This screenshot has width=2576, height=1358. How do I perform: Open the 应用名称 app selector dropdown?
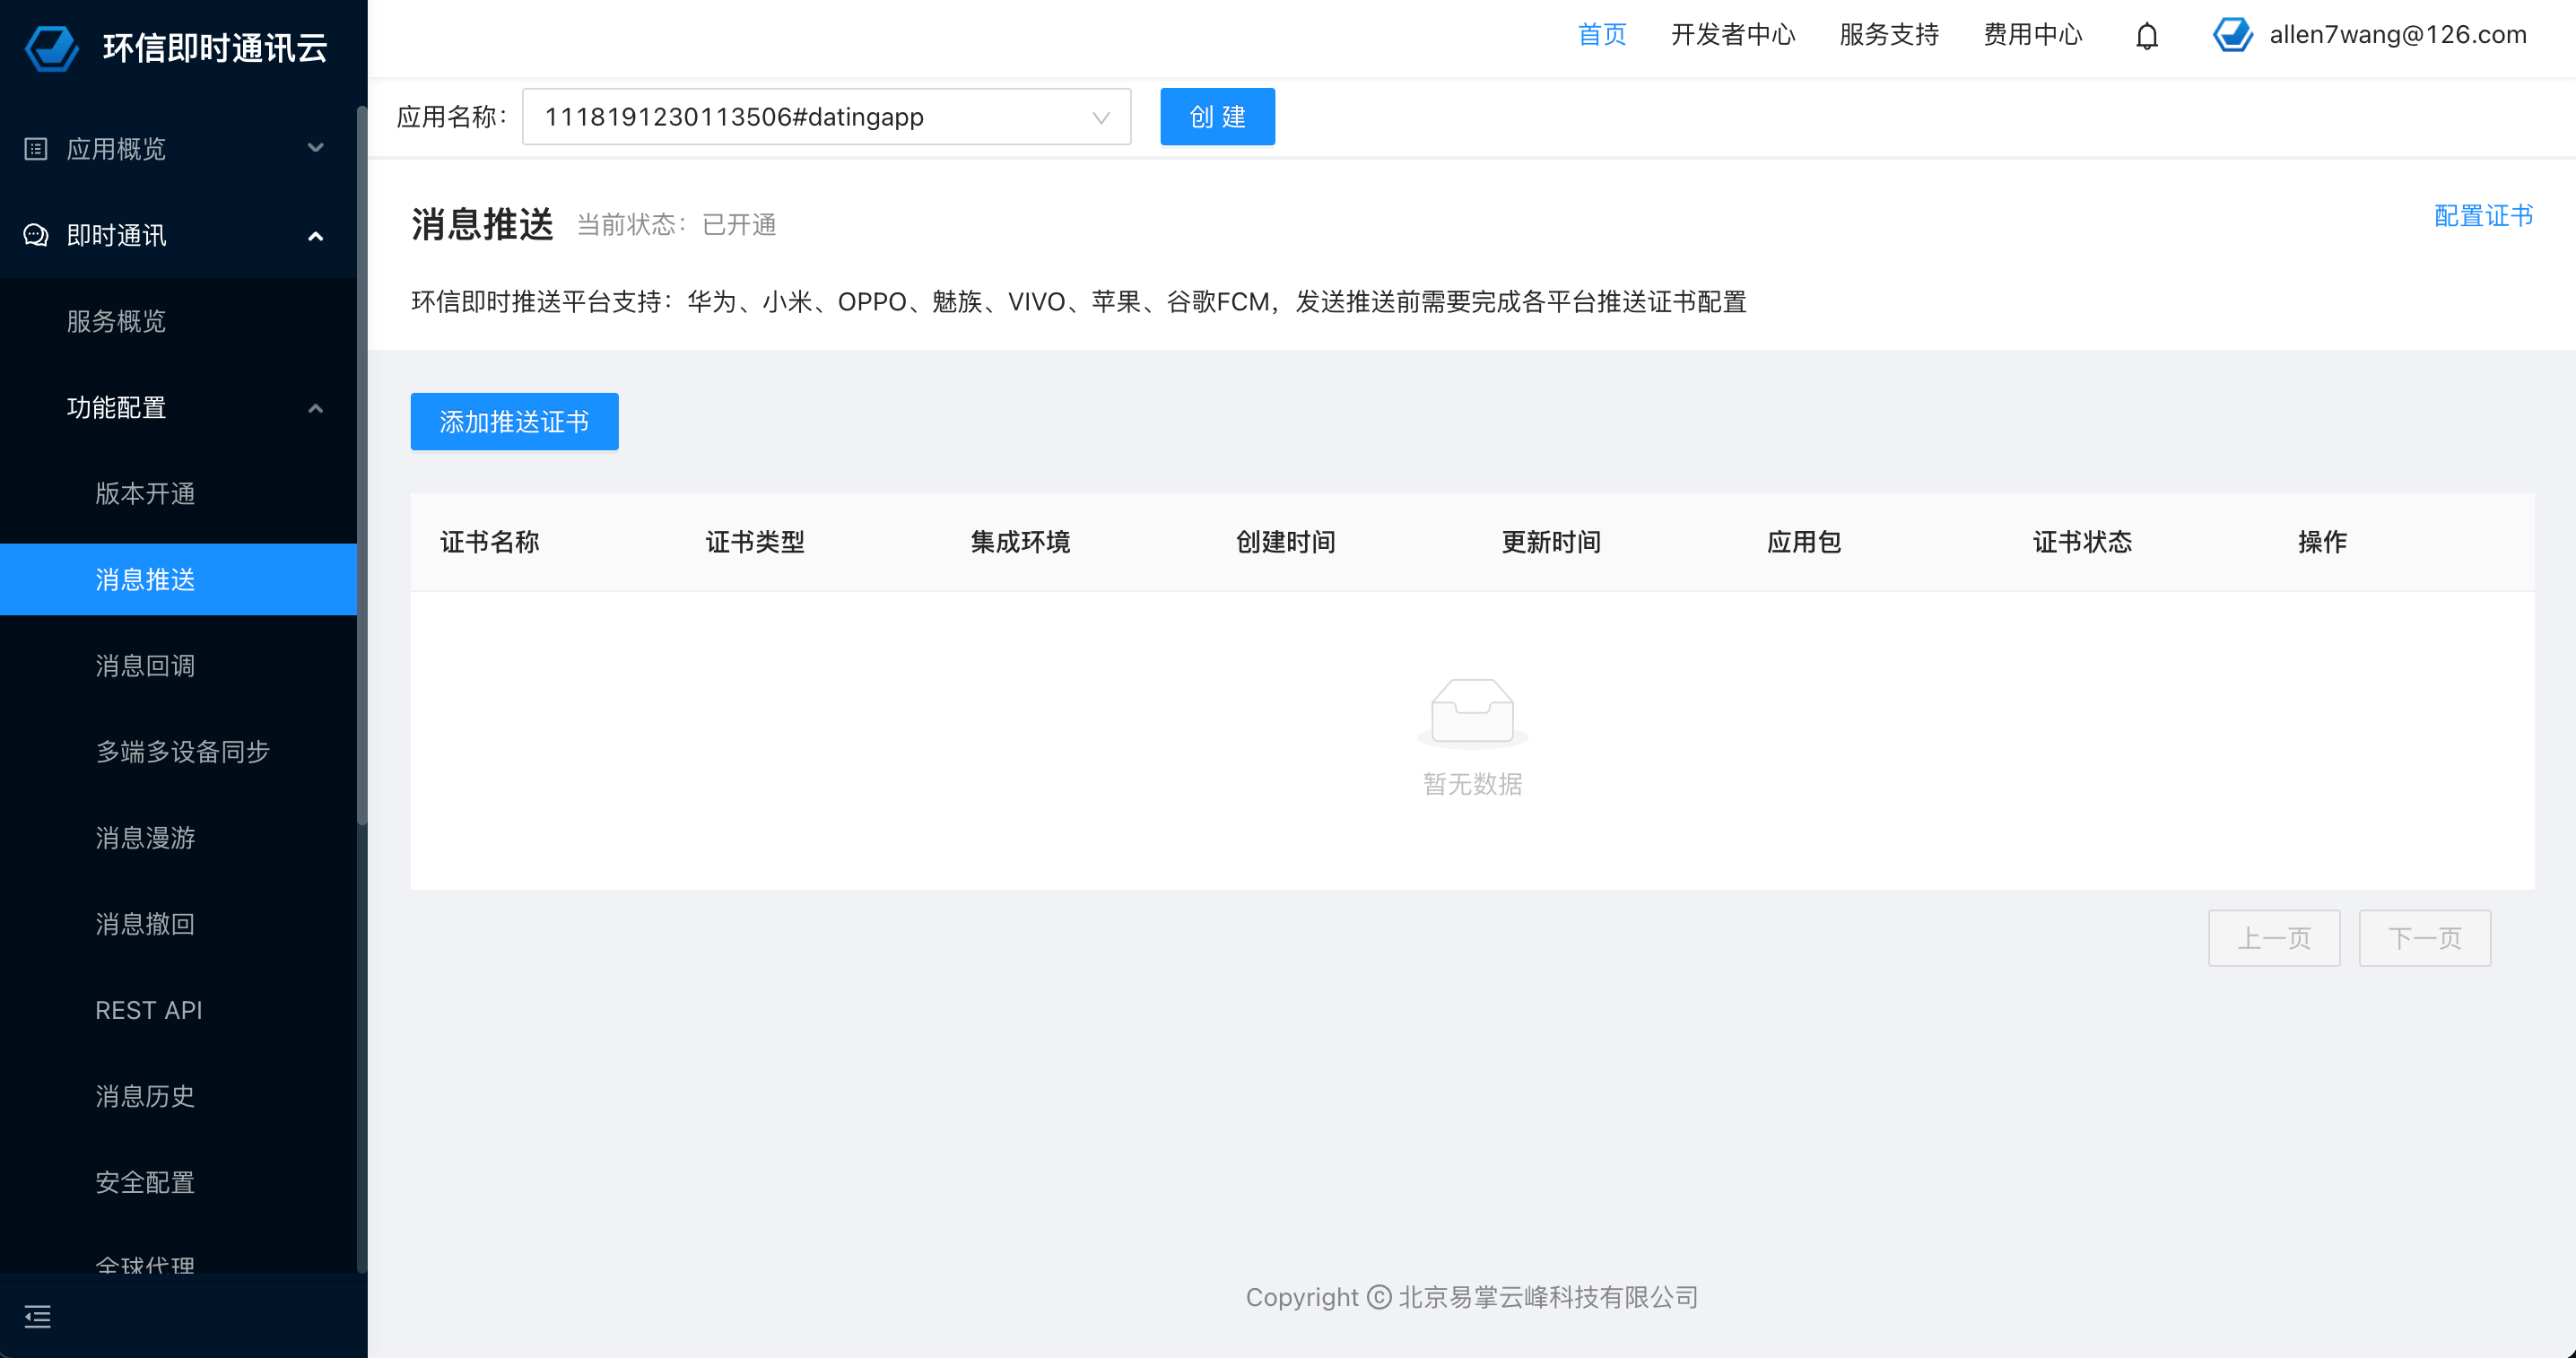(826, 117)
